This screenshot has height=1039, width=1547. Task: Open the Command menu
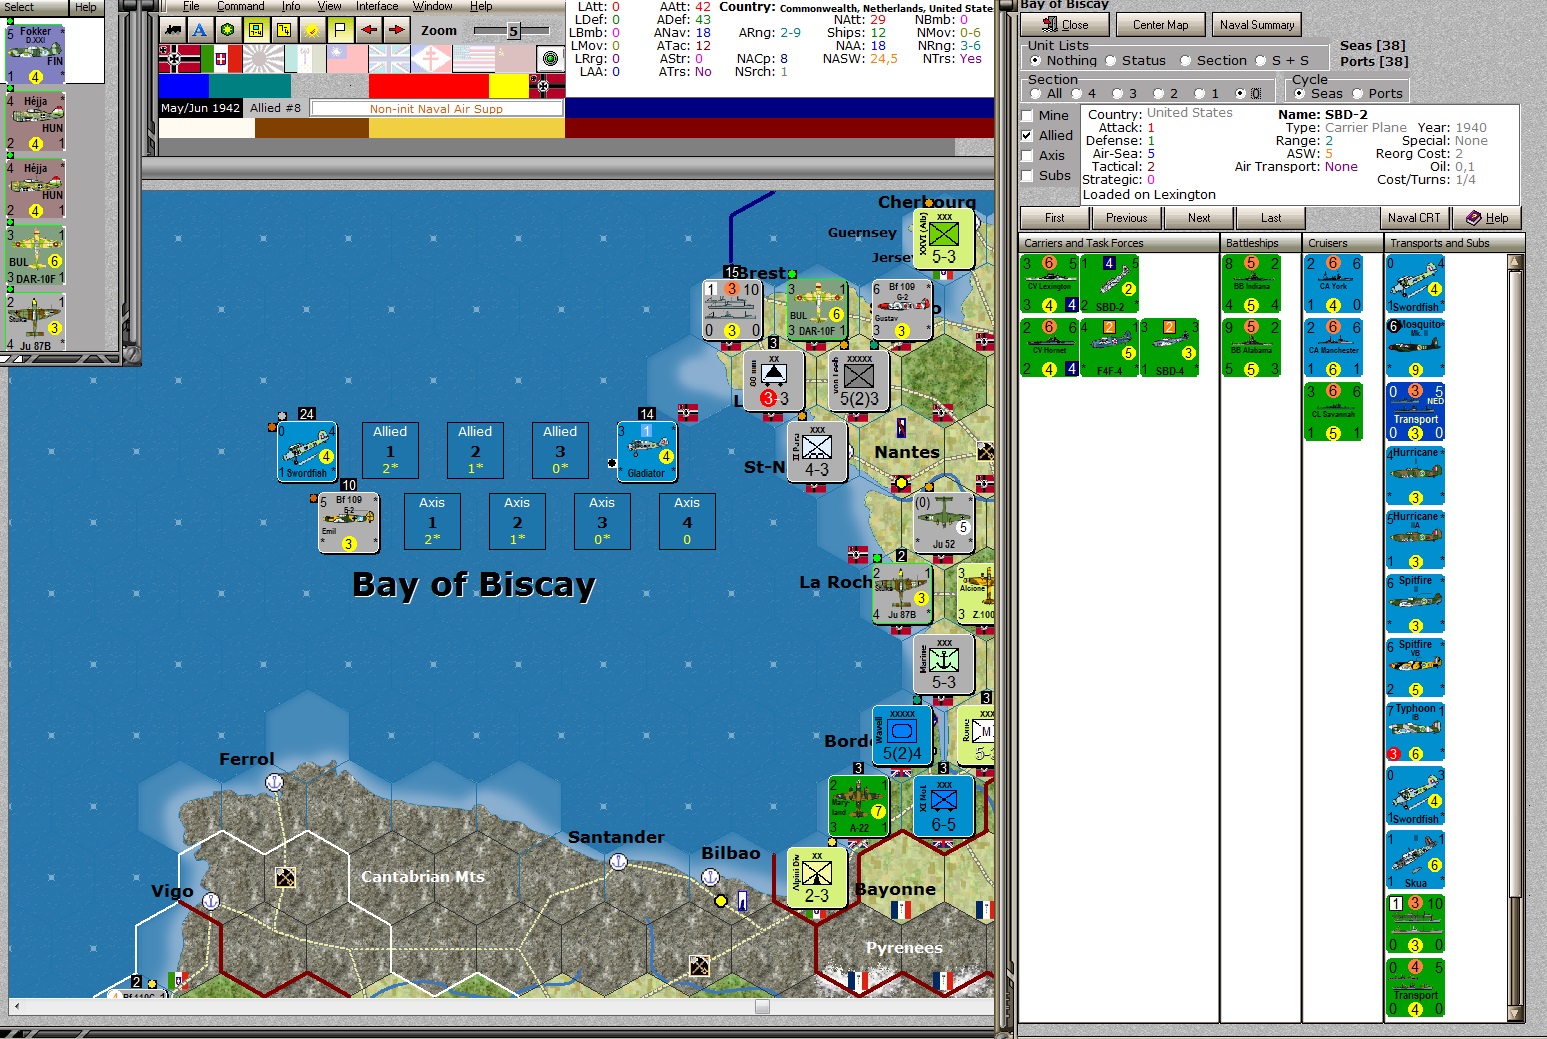[241, 6]
